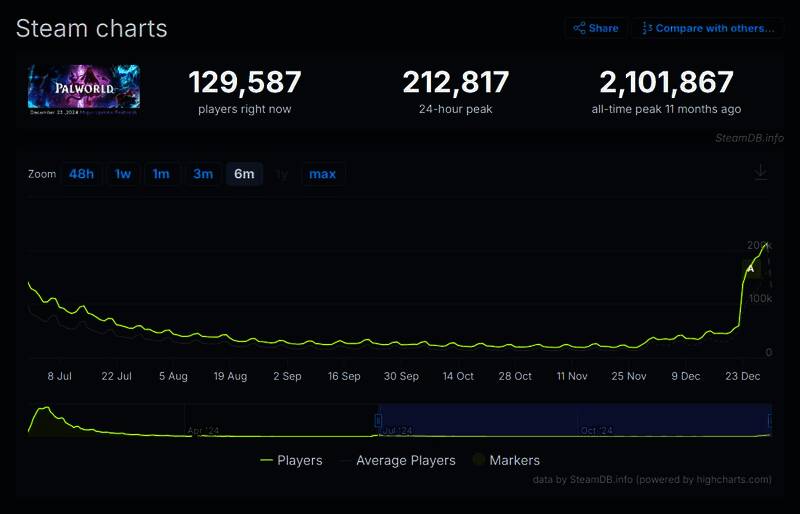The width and height of the screenshot is (800, 514).
Task: Set chart zoom to 3m
Action: pos(203,174)
